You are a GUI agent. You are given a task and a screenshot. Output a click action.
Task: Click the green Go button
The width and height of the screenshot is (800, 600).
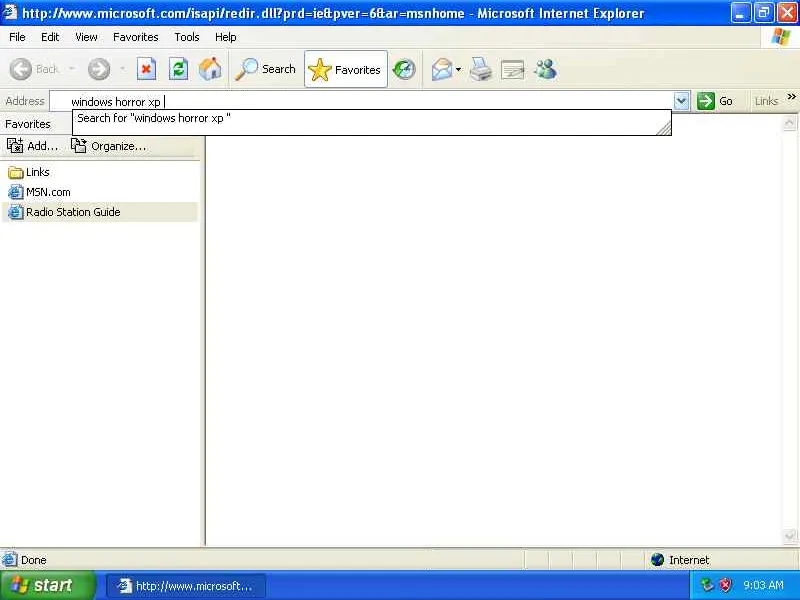point(715,101)
